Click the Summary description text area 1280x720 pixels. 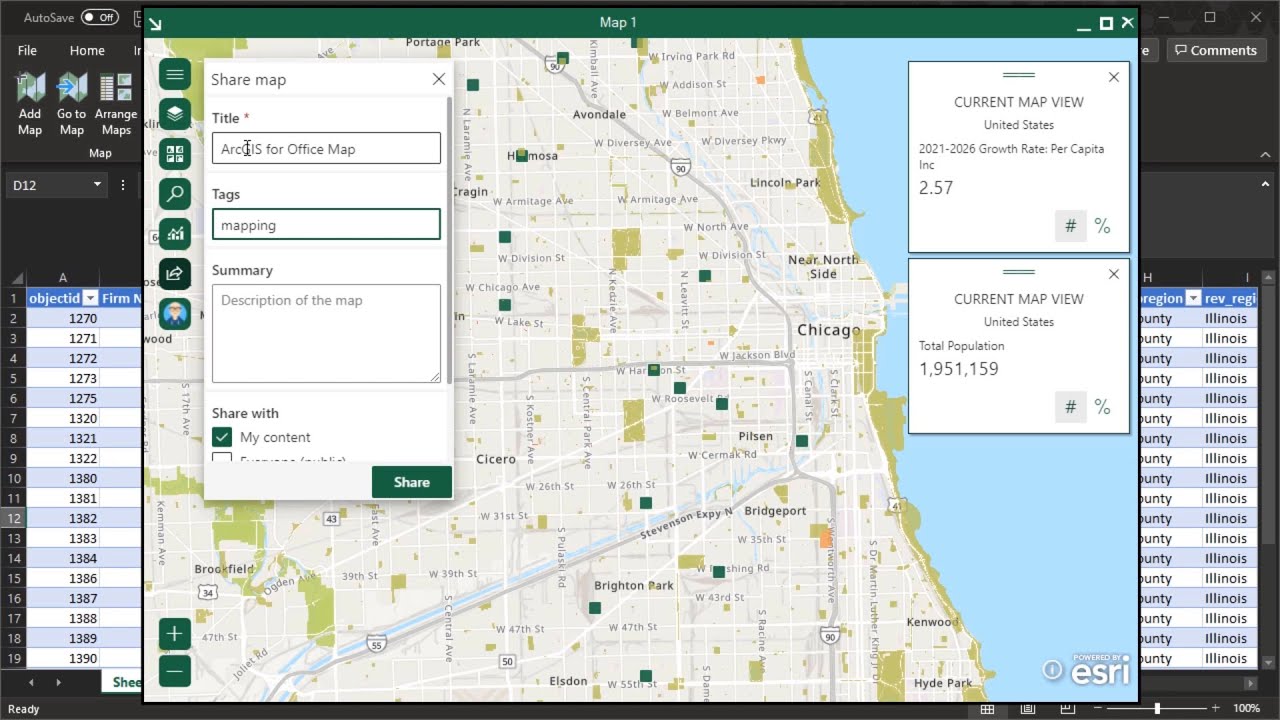click(326, 334)
